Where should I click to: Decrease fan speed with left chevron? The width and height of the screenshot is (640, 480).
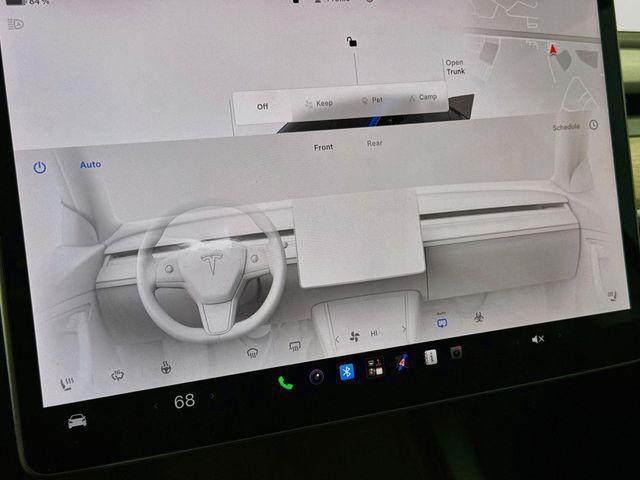coord(337,339)
